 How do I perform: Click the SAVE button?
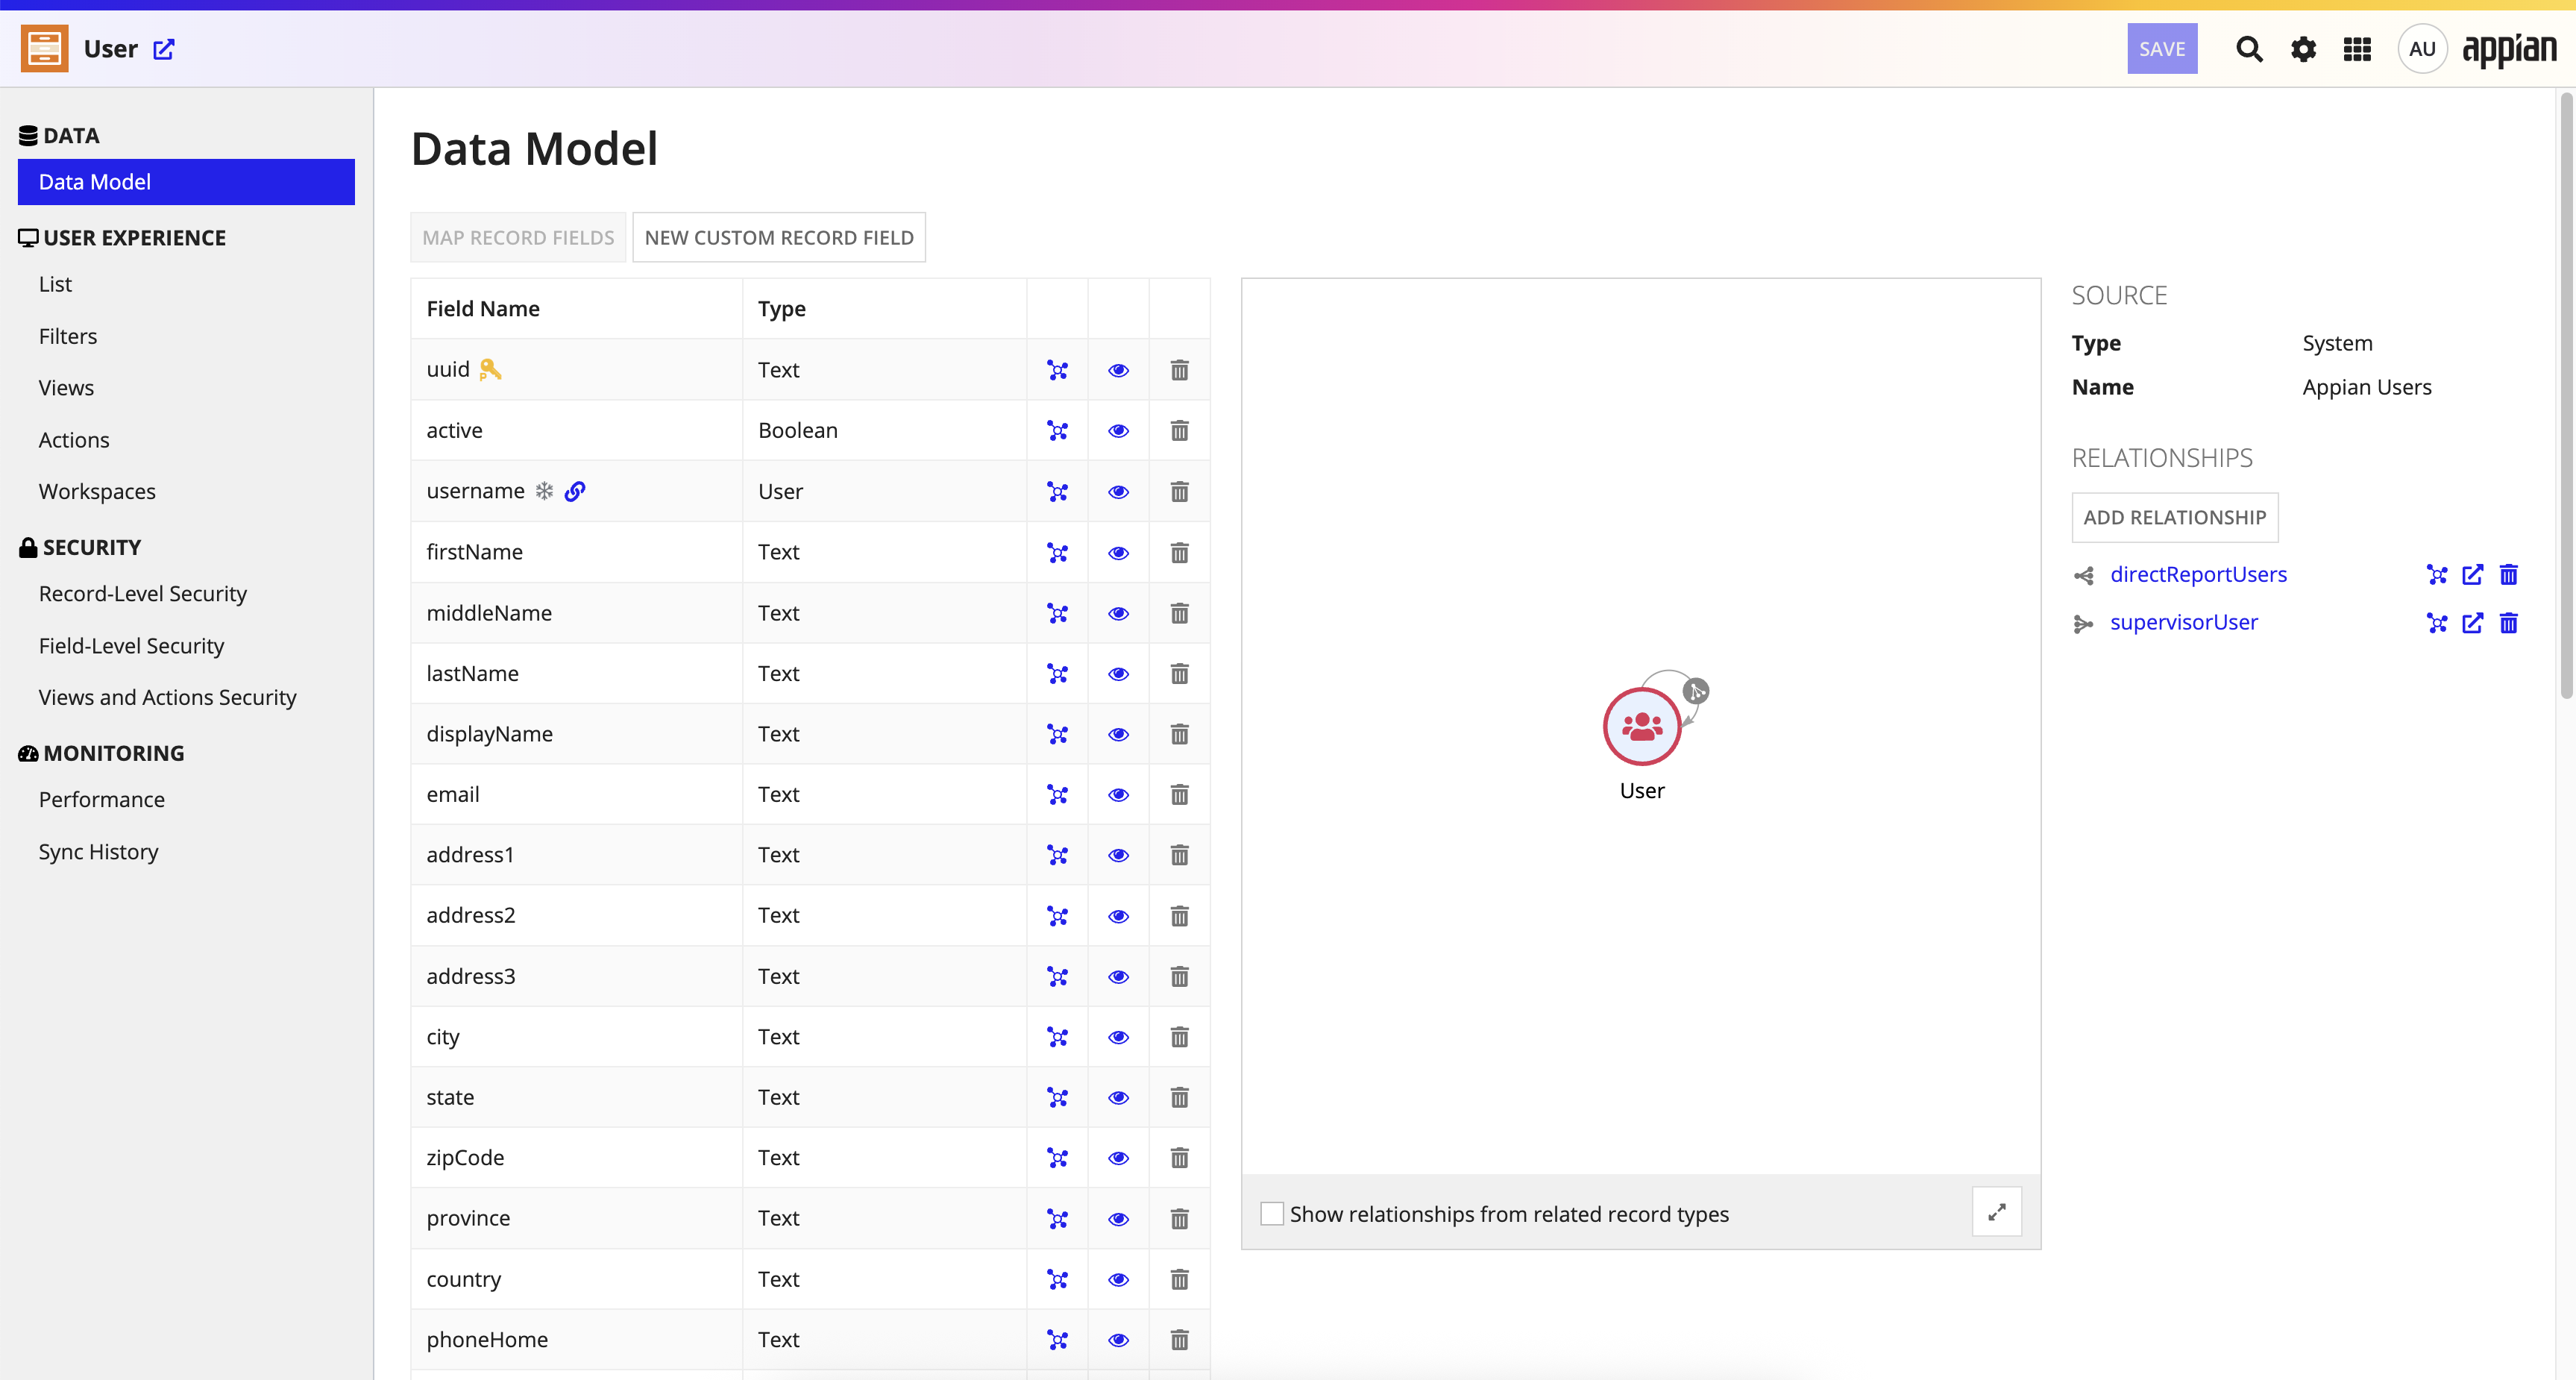(x=2161, y=49)
